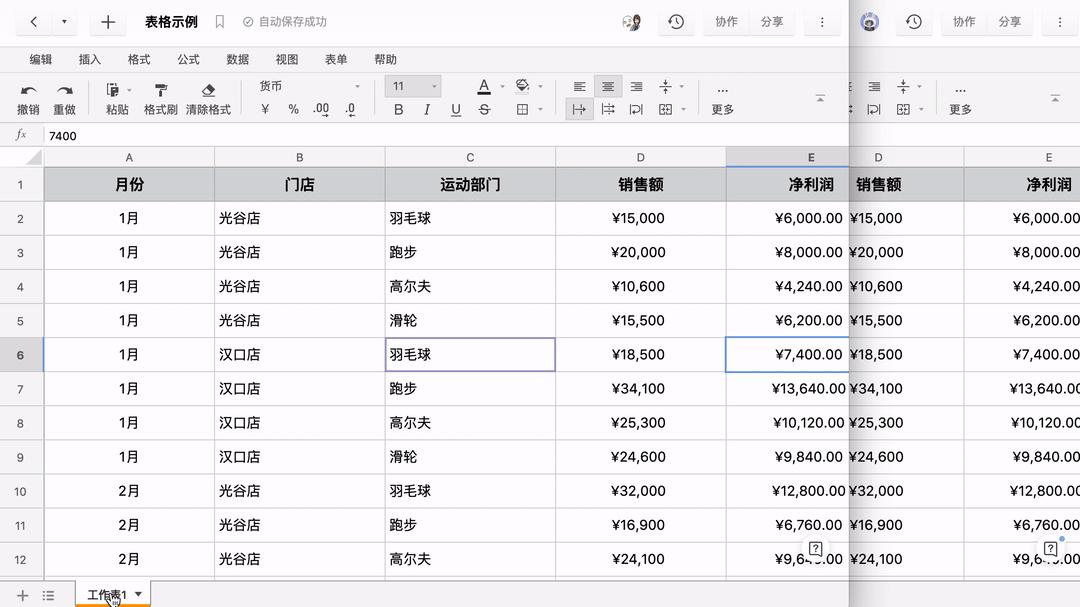Open the sheet list icon at bottom left

[x=47, y=595]
